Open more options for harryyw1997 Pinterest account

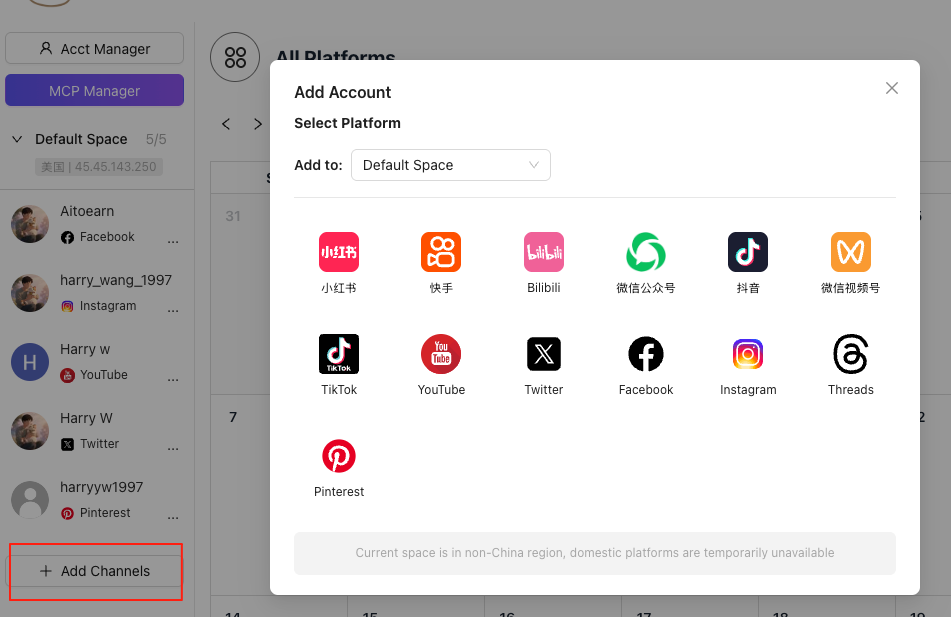click(x=173, y=518)
